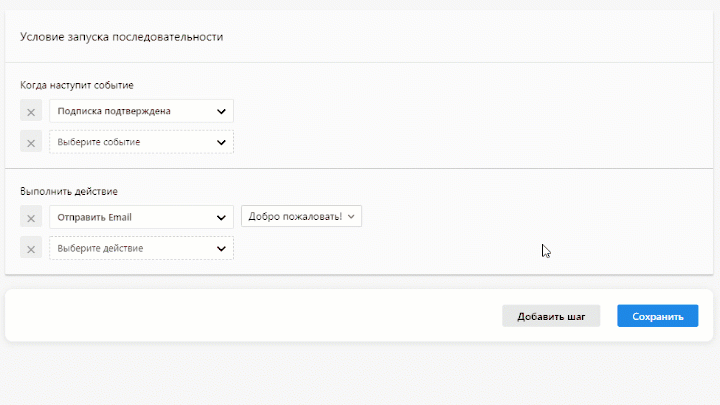The image size is (720, 405).
Task: Click the 'Выполнить действие' section label
Action: [x=69, y=191]
